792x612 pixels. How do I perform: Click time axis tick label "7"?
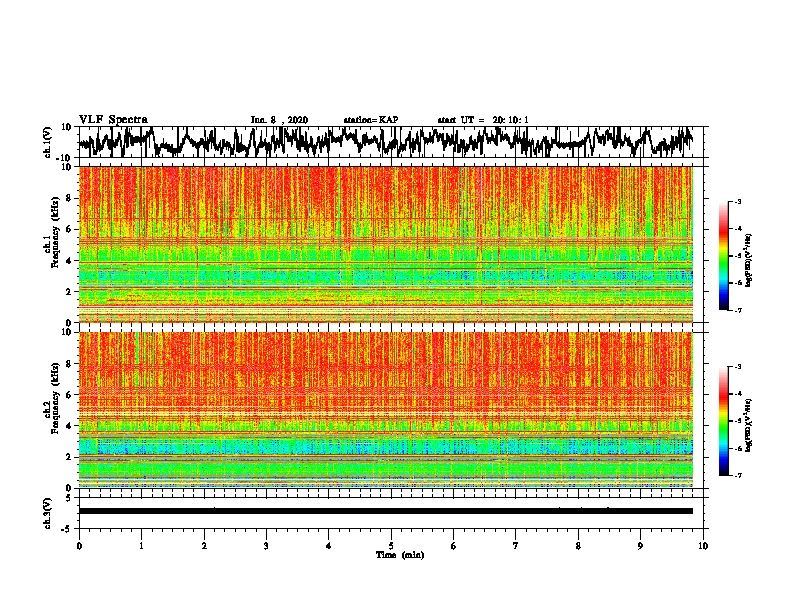[516, 546]
